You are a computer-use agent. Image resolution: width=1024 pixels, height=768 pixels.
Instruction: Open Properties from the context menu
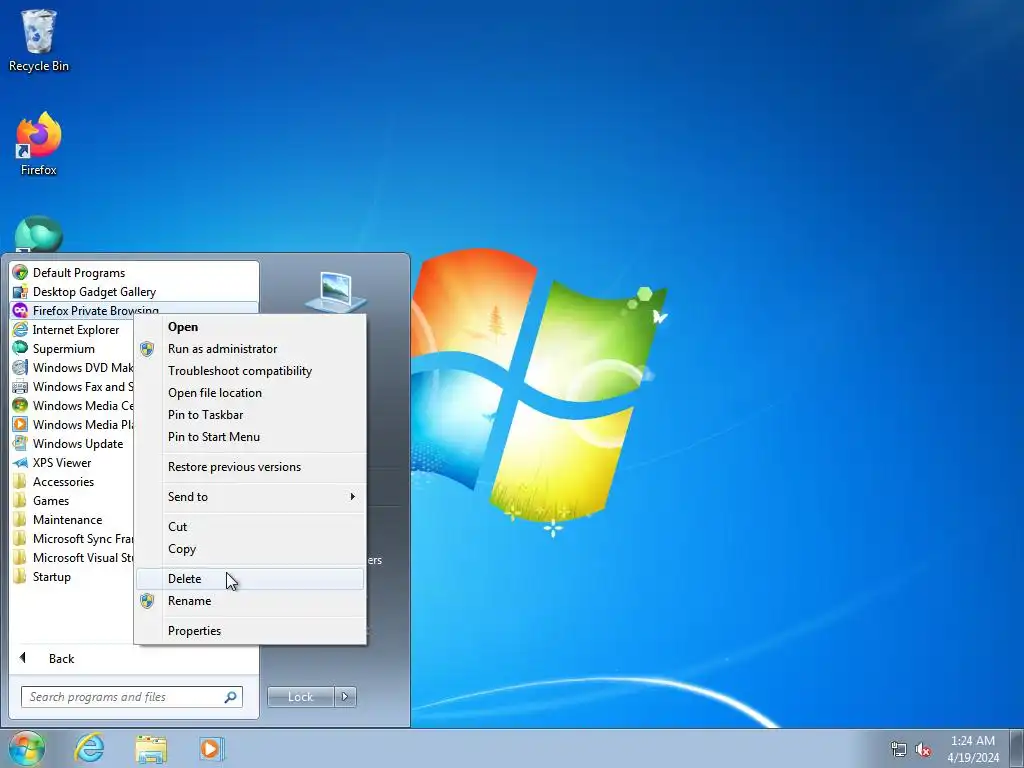point(249,631)
